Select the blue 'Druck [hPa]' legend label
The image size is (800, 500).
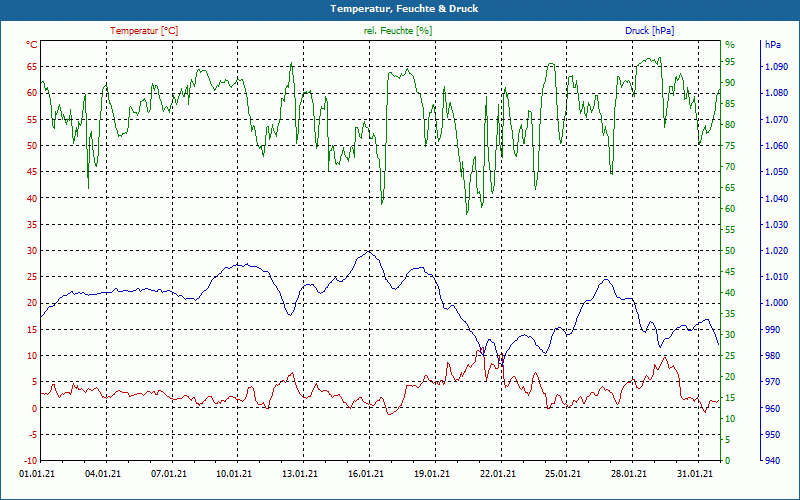pyautogui.click(x=649, y=31)
